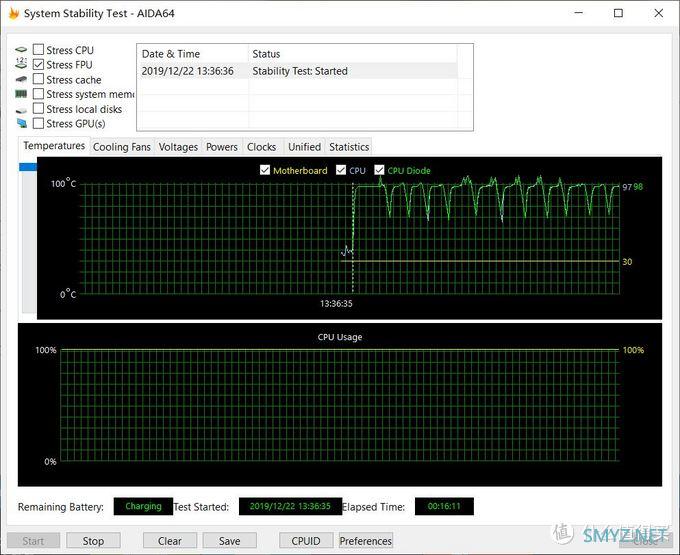Open the Clocks tab
Screen dimensions: 680x555
tap(262, 147)
